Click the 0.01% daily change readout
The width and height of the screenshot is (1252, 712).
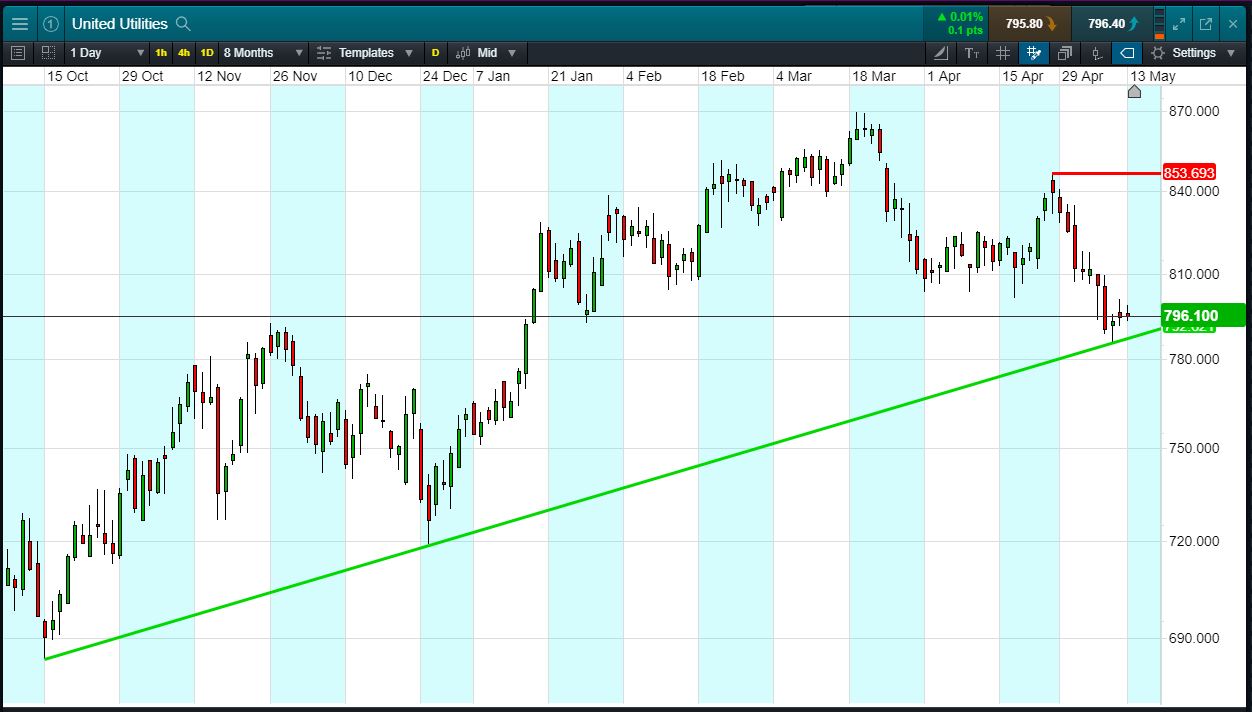coord(960,17)
